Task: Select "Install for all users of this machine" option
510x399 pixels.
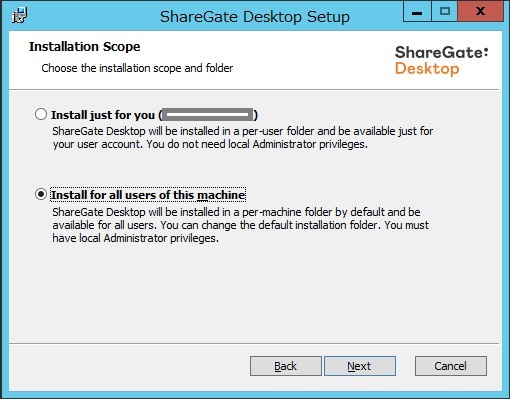Action: pos(41,194)
